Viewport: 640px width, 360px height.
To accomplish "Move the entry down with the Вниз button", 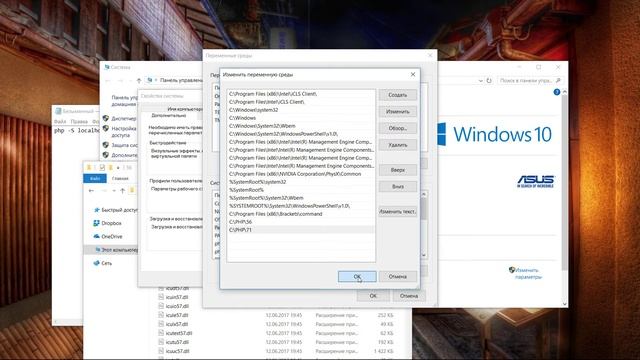I will (398, 187).
